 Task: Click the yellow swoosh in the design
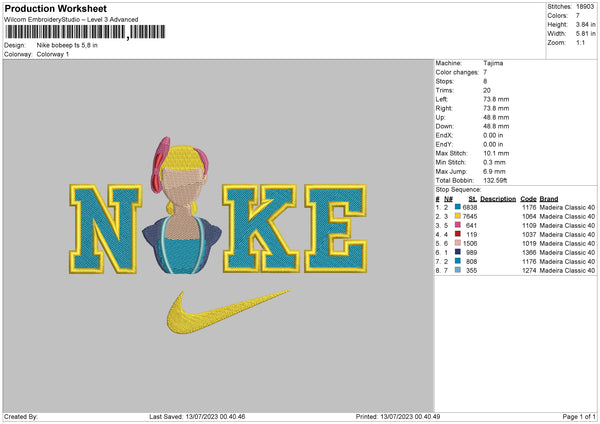[x=228, y=311]
